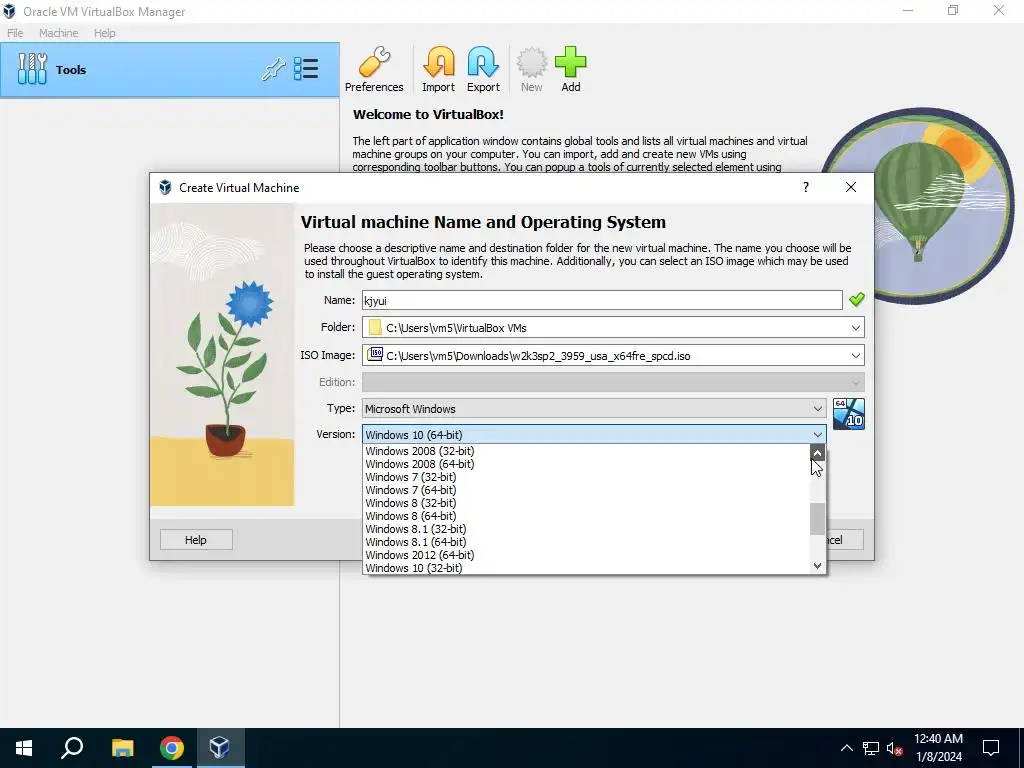
Task: Click the partially hidden Cancel button
Action: 845,540
